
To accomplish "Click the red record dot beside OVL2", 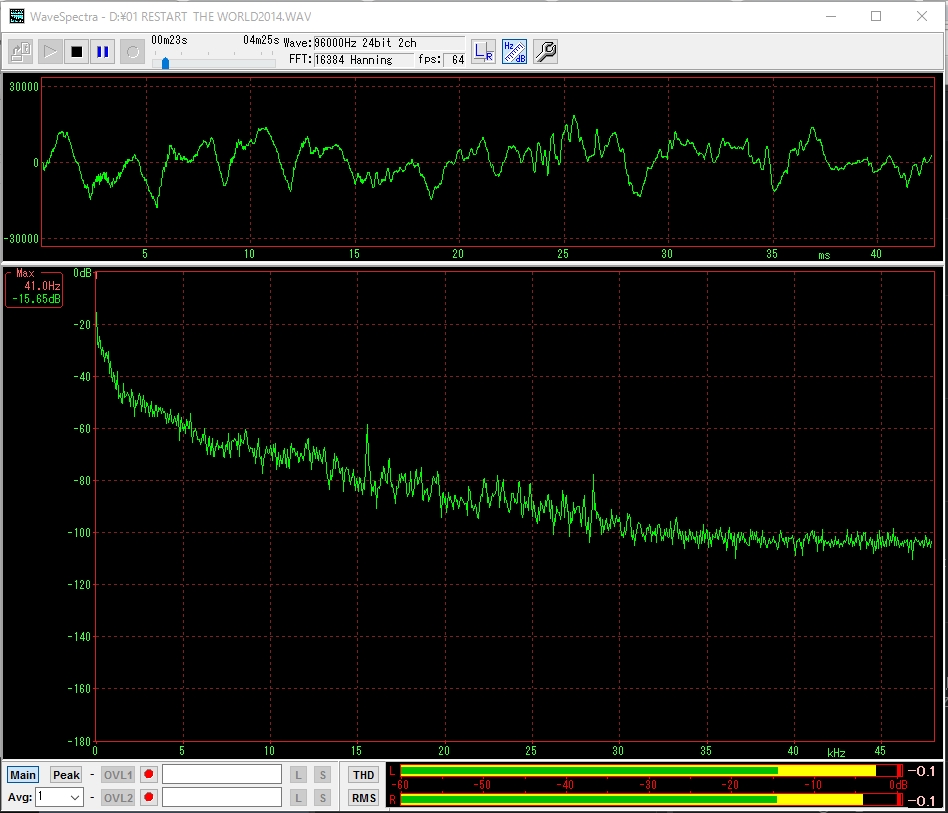I will click(149, 797).
